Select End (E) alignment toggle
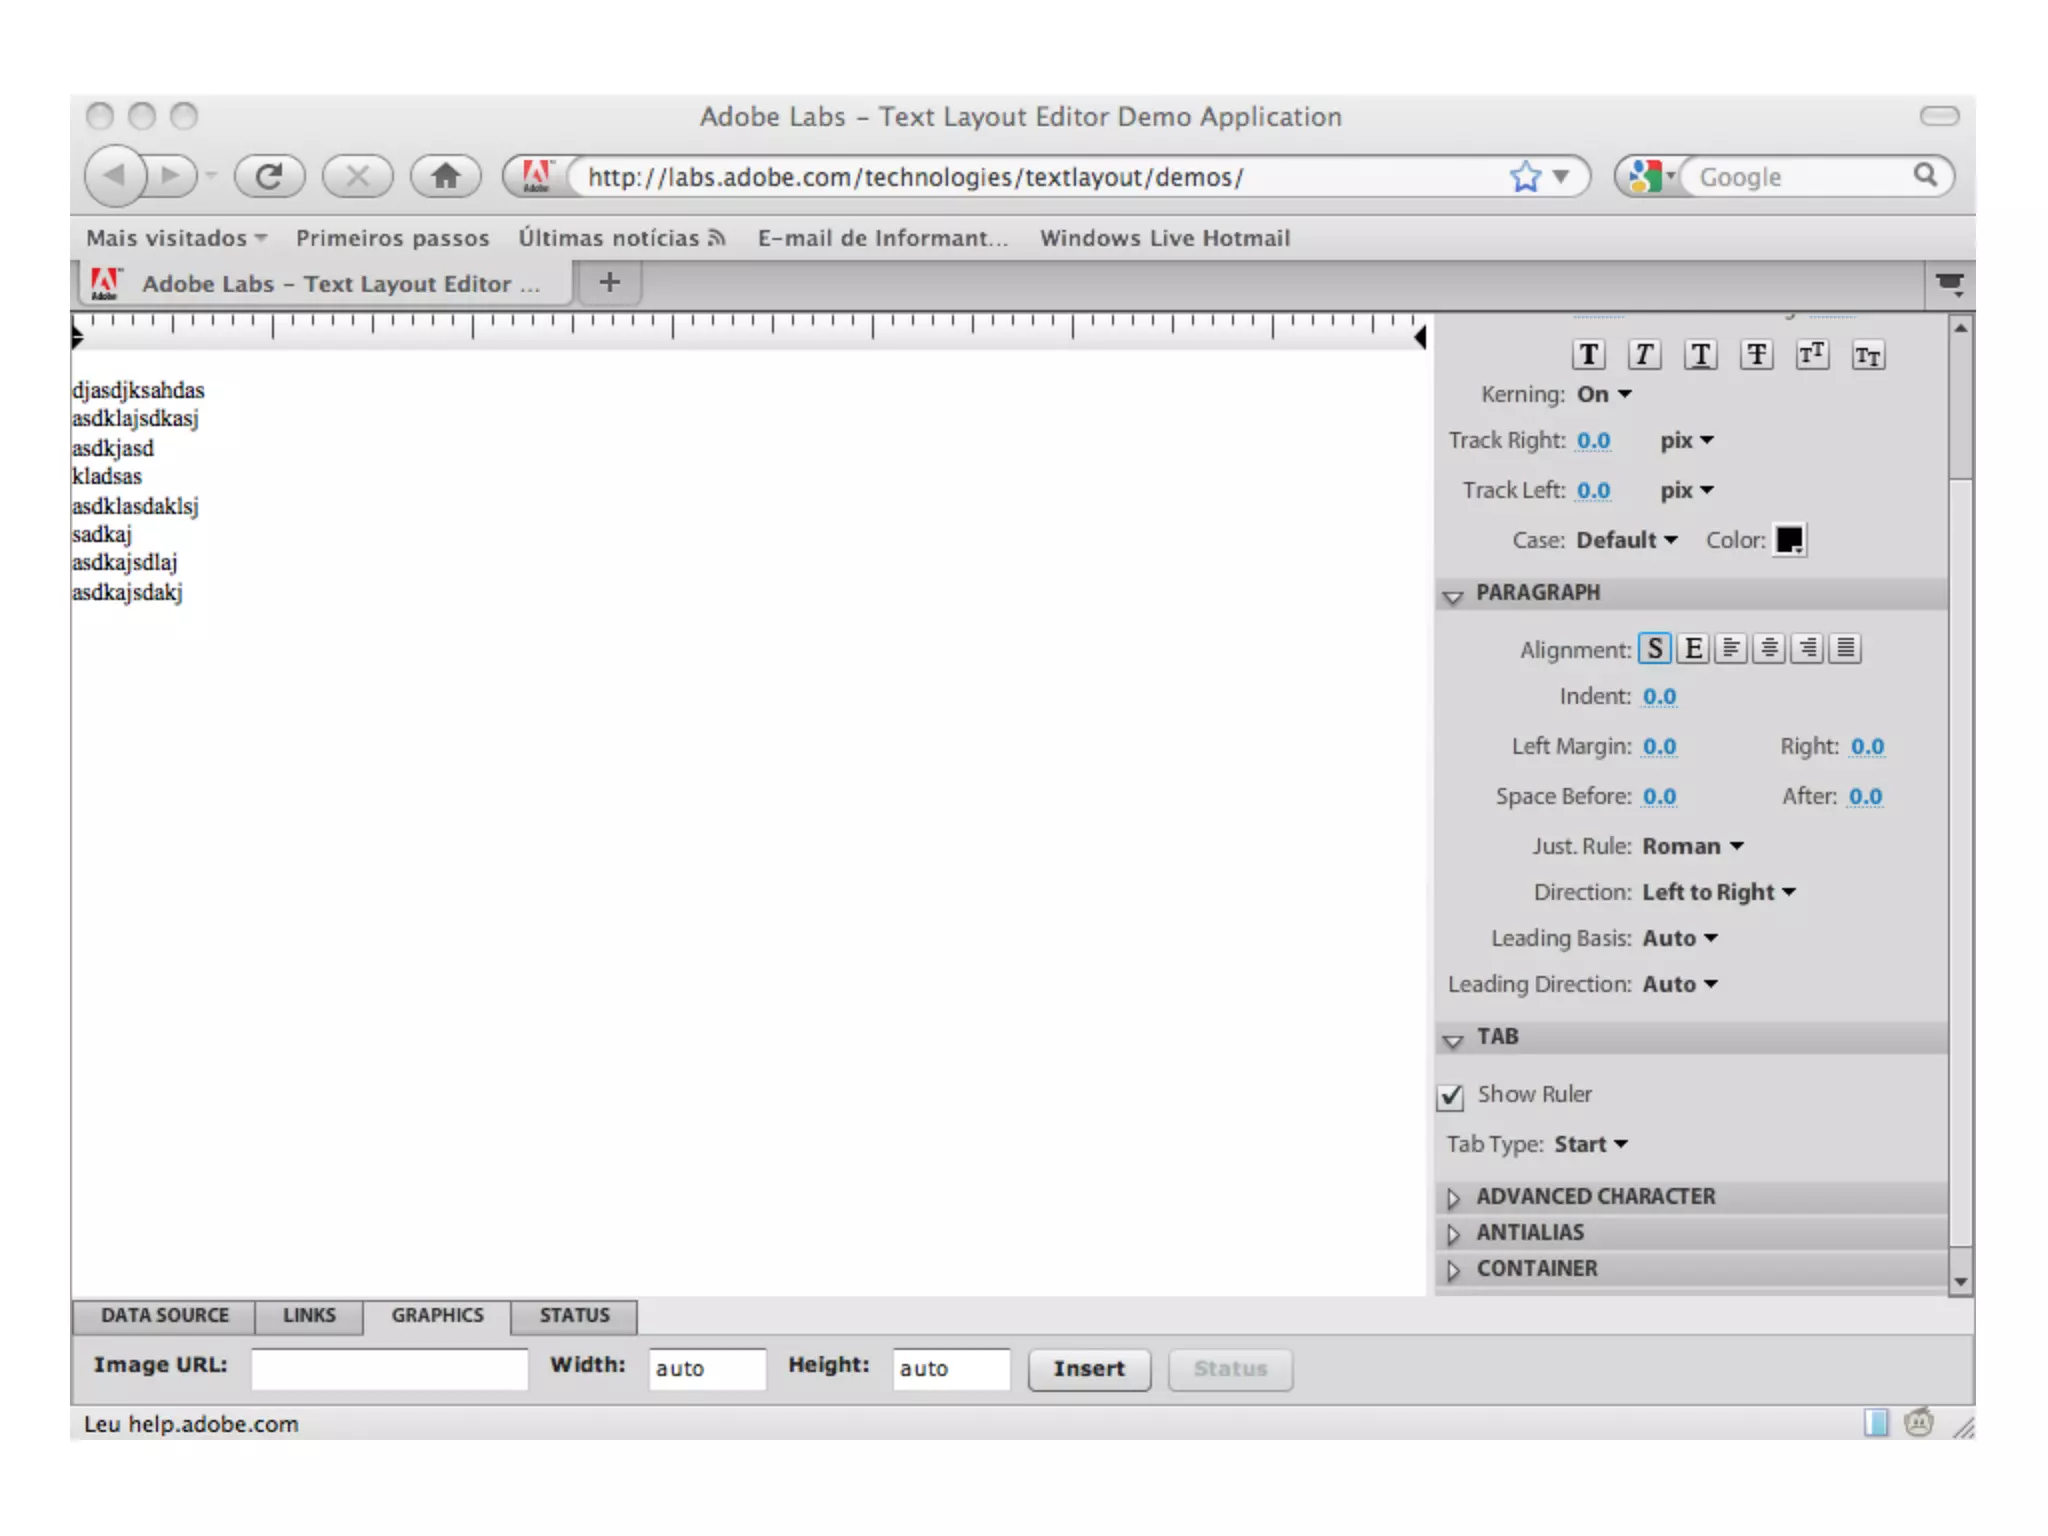 click(x=1693, y=649)
